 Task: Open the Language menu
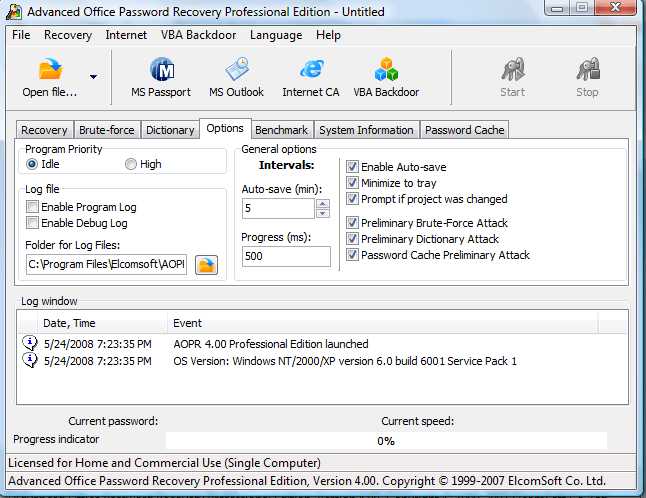point(276,35)
